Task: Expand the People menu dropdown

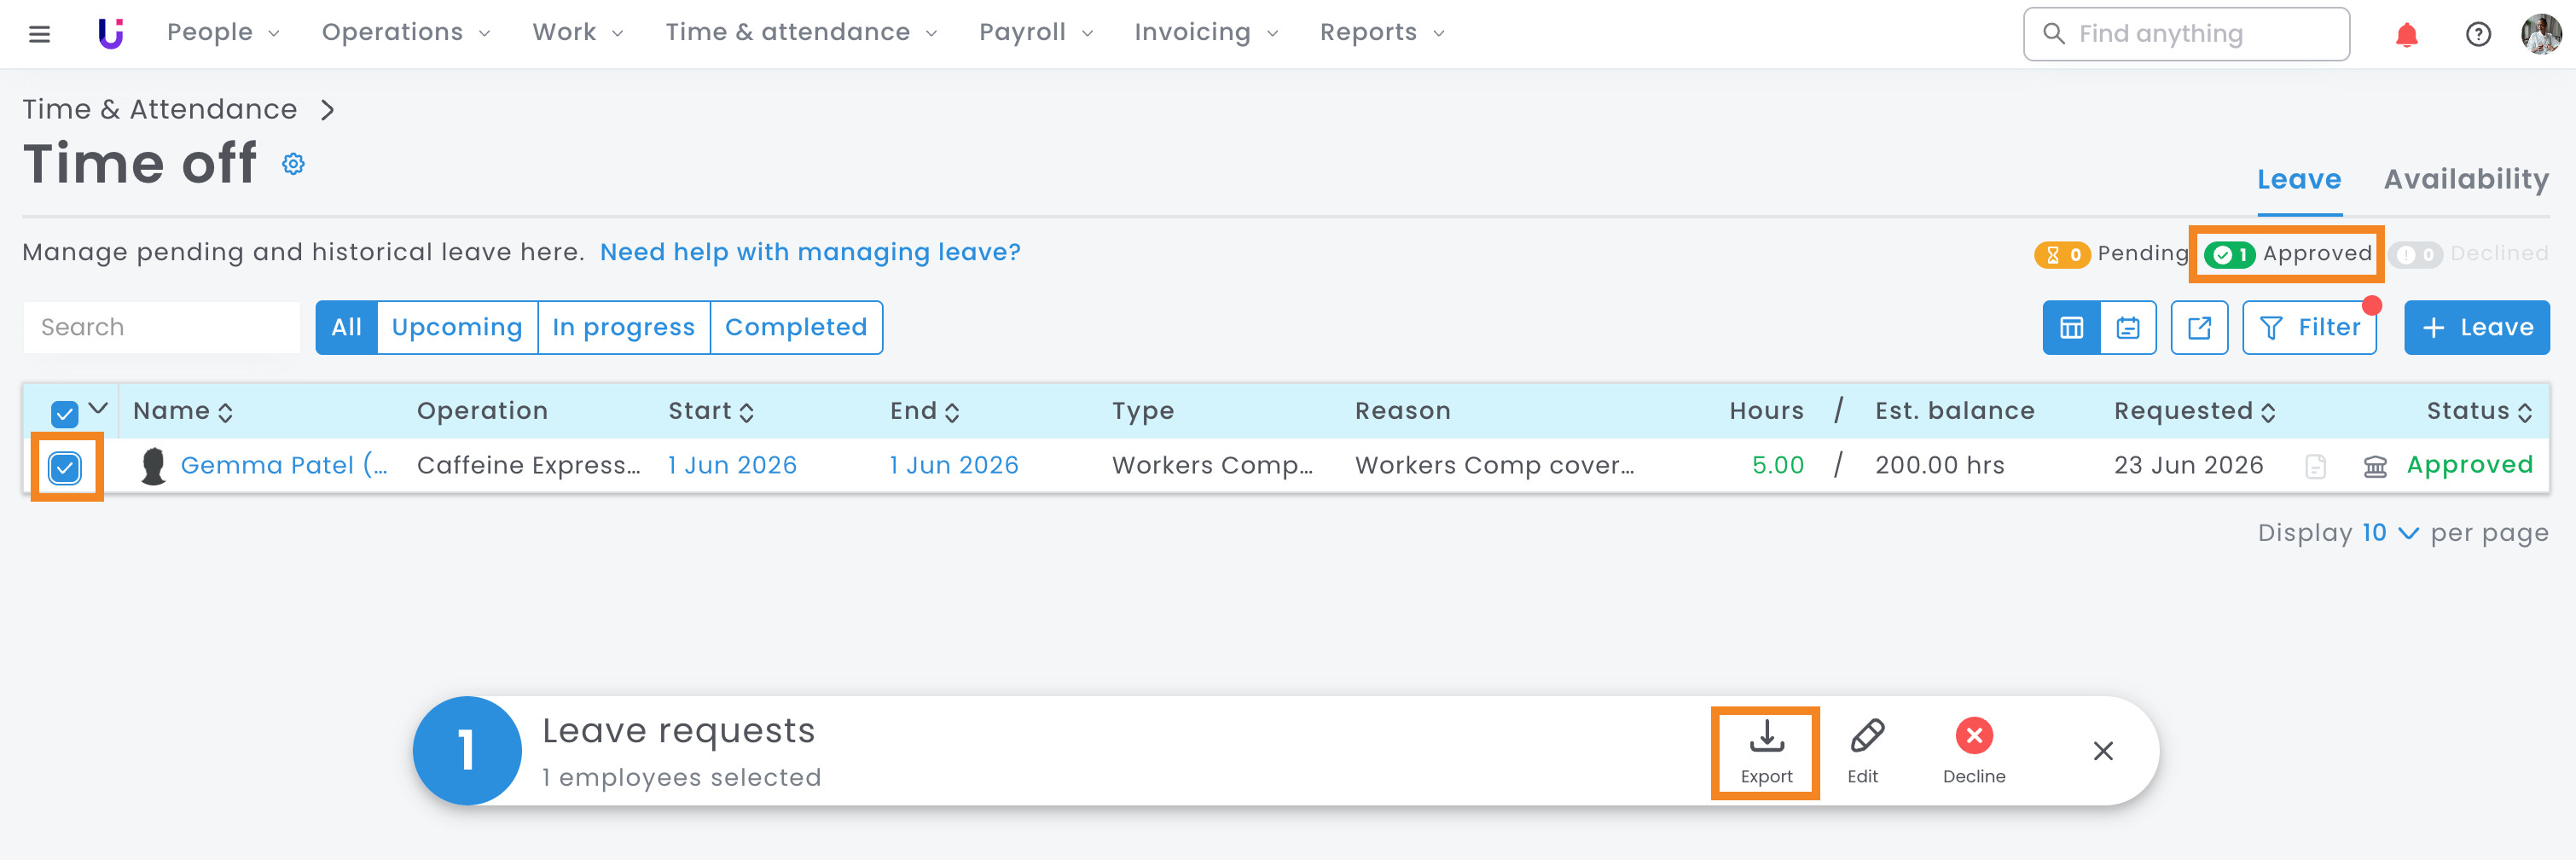Action: [223, 33]
